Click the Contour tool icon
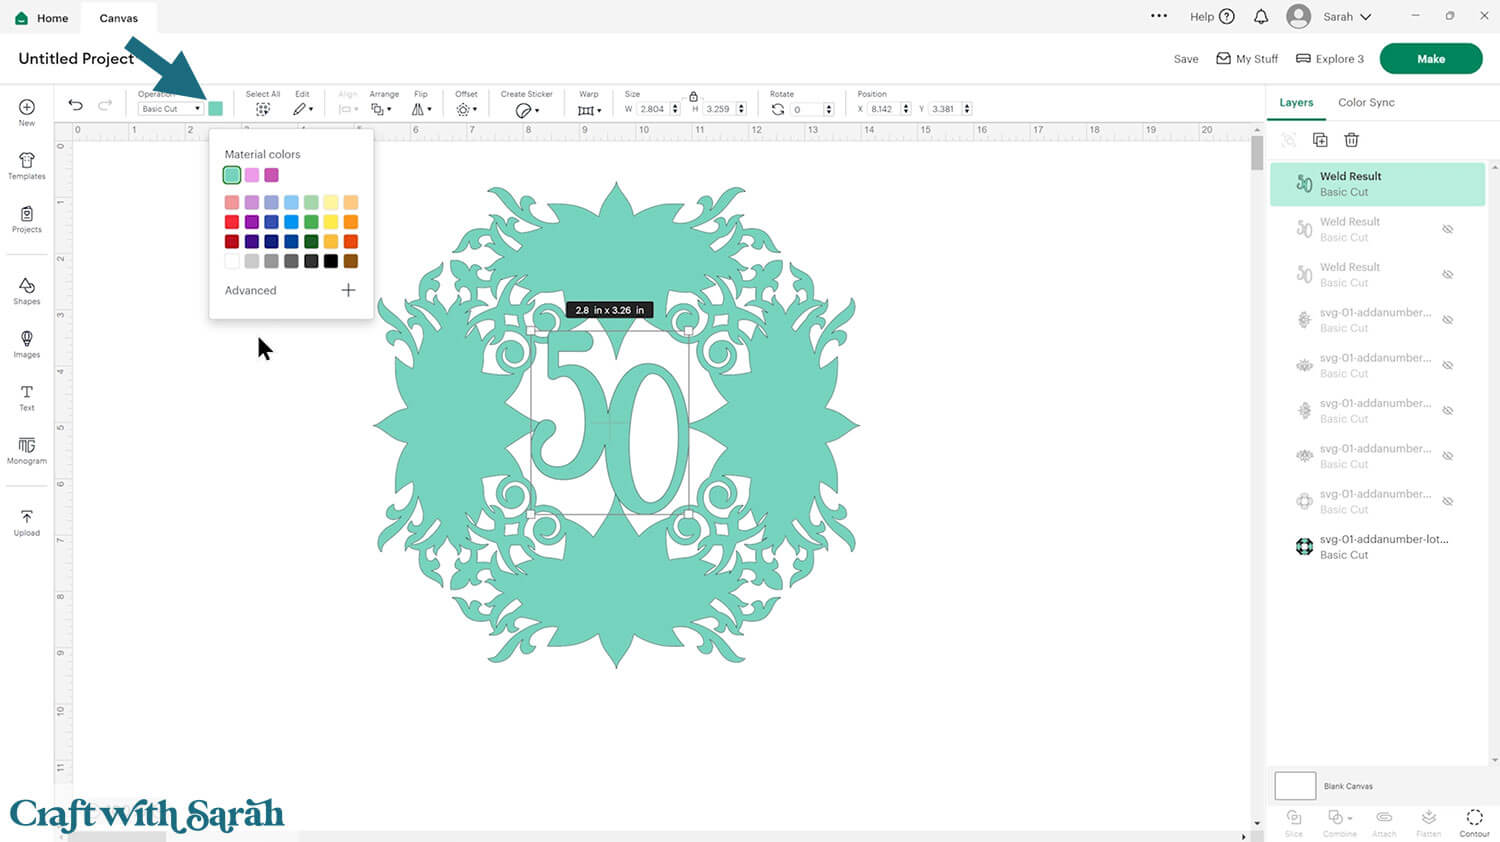The width and height of the screenshot is (1500, 842). tap(1474, 822)
